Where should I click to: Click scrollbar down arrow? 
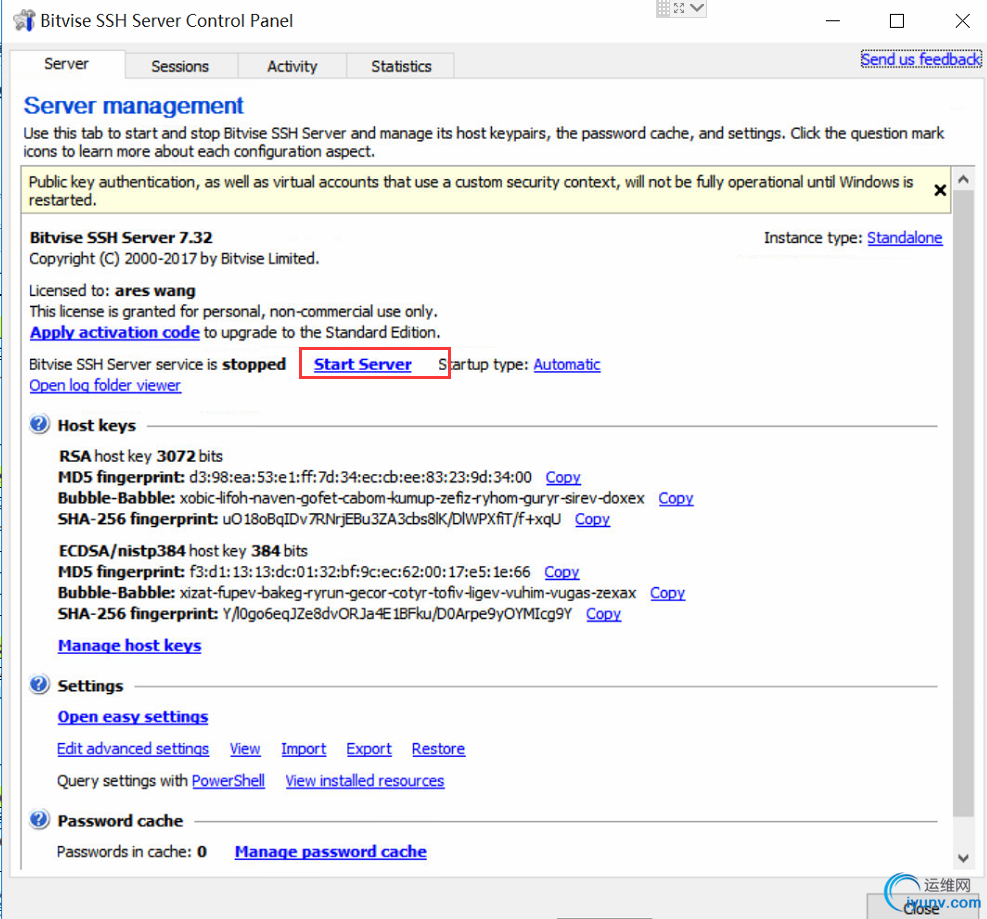963,858
